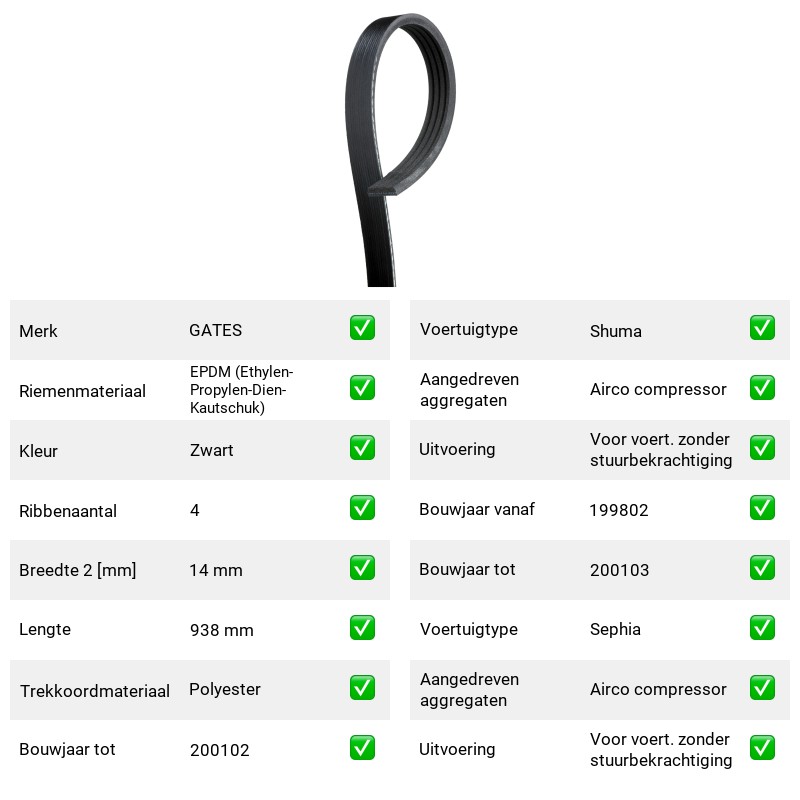Click the Trekkoordmateriaal label

coord(95,691)
